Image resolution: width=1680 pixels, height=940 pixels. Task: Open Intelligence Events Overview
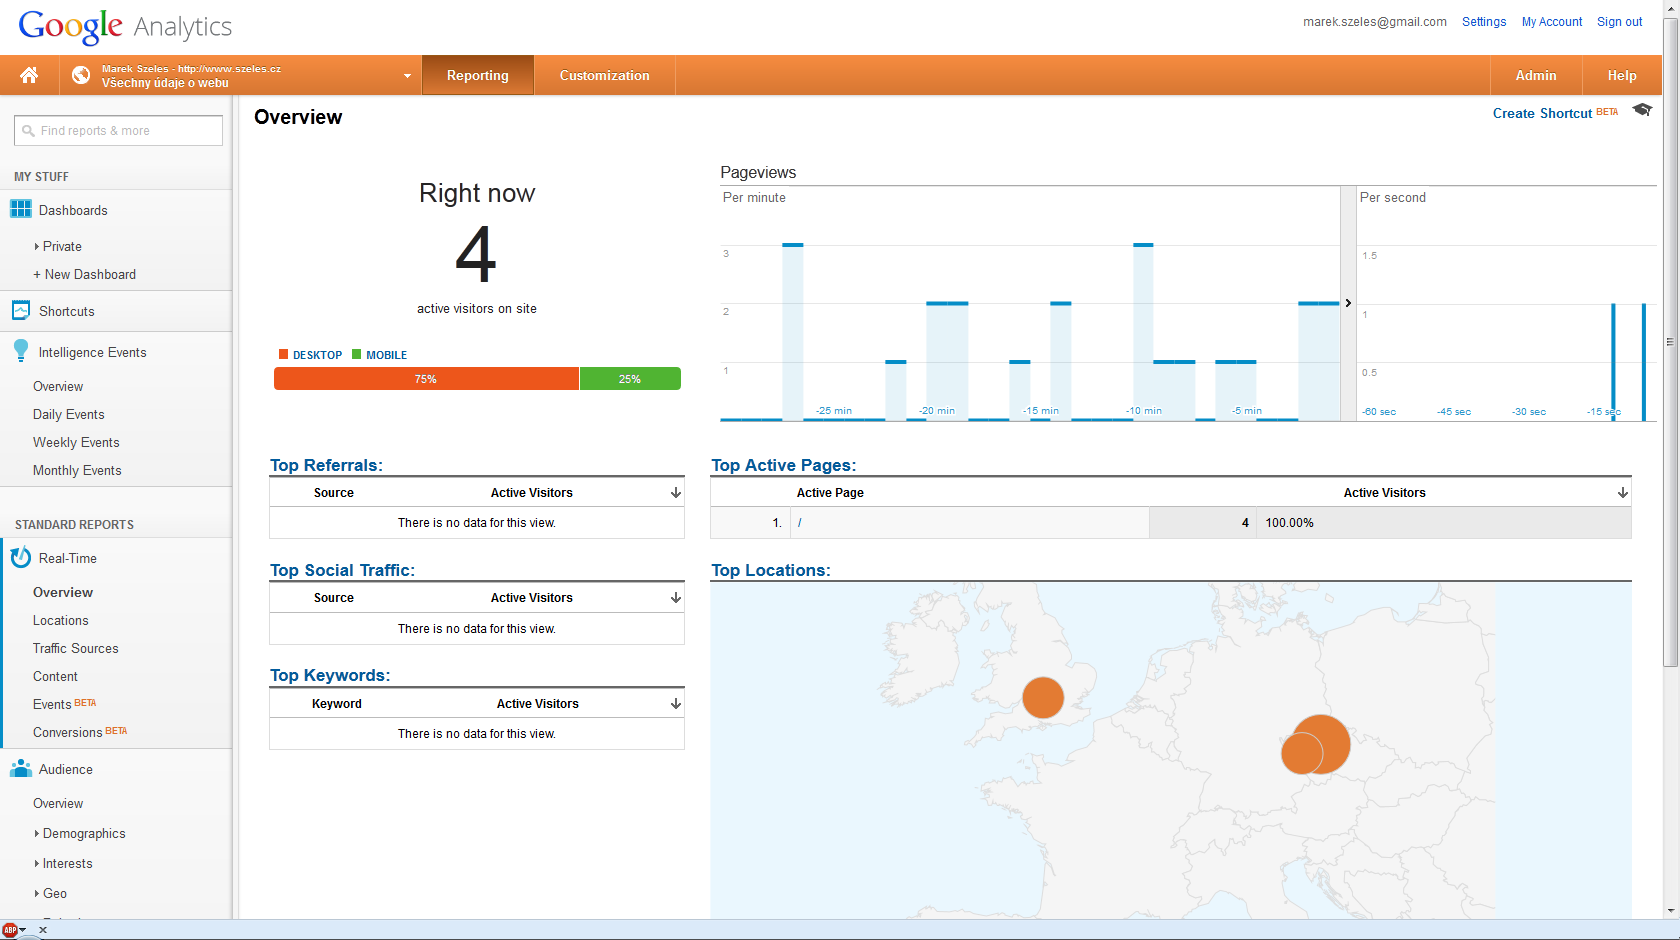[58, 386]
